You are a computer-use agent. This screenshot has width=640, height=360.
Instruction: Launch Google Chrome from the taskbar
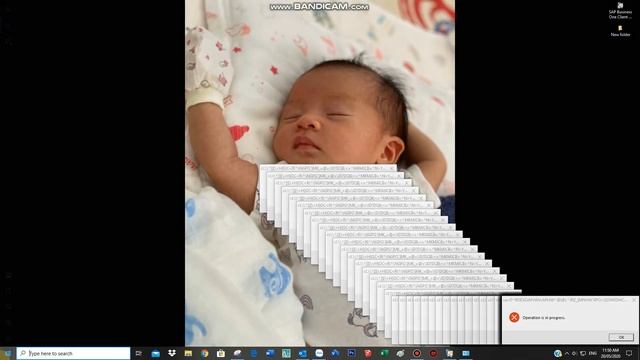[x=204, y=353]
